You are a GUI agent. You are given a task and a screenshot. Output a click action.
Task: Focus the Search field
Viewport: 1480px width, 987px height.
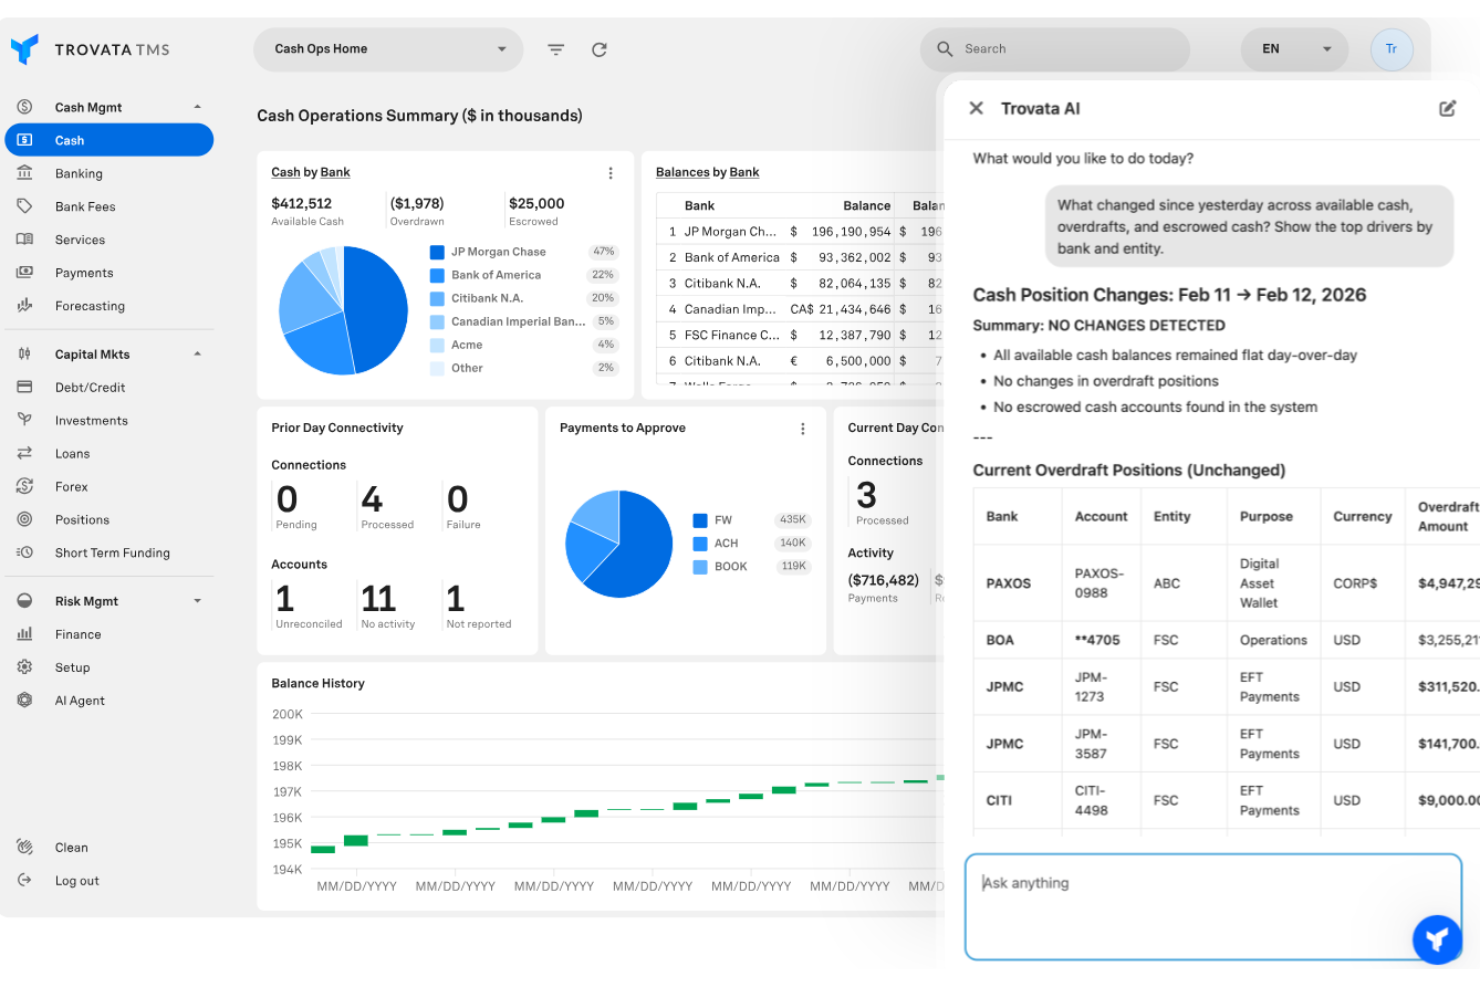pos(1055,49)
